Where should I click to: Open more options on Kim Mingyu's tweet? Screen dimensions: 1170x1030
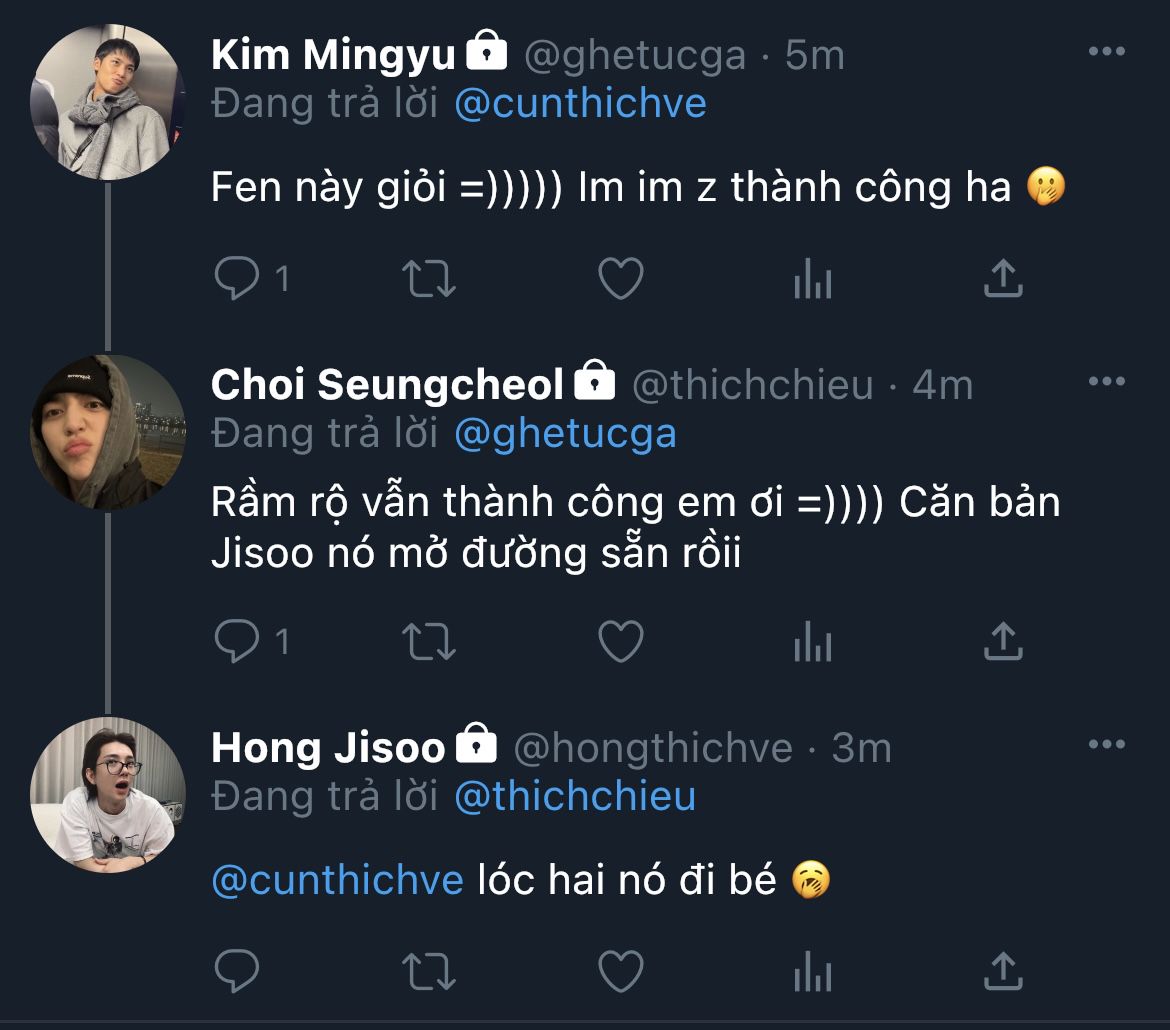[1106, 52]
